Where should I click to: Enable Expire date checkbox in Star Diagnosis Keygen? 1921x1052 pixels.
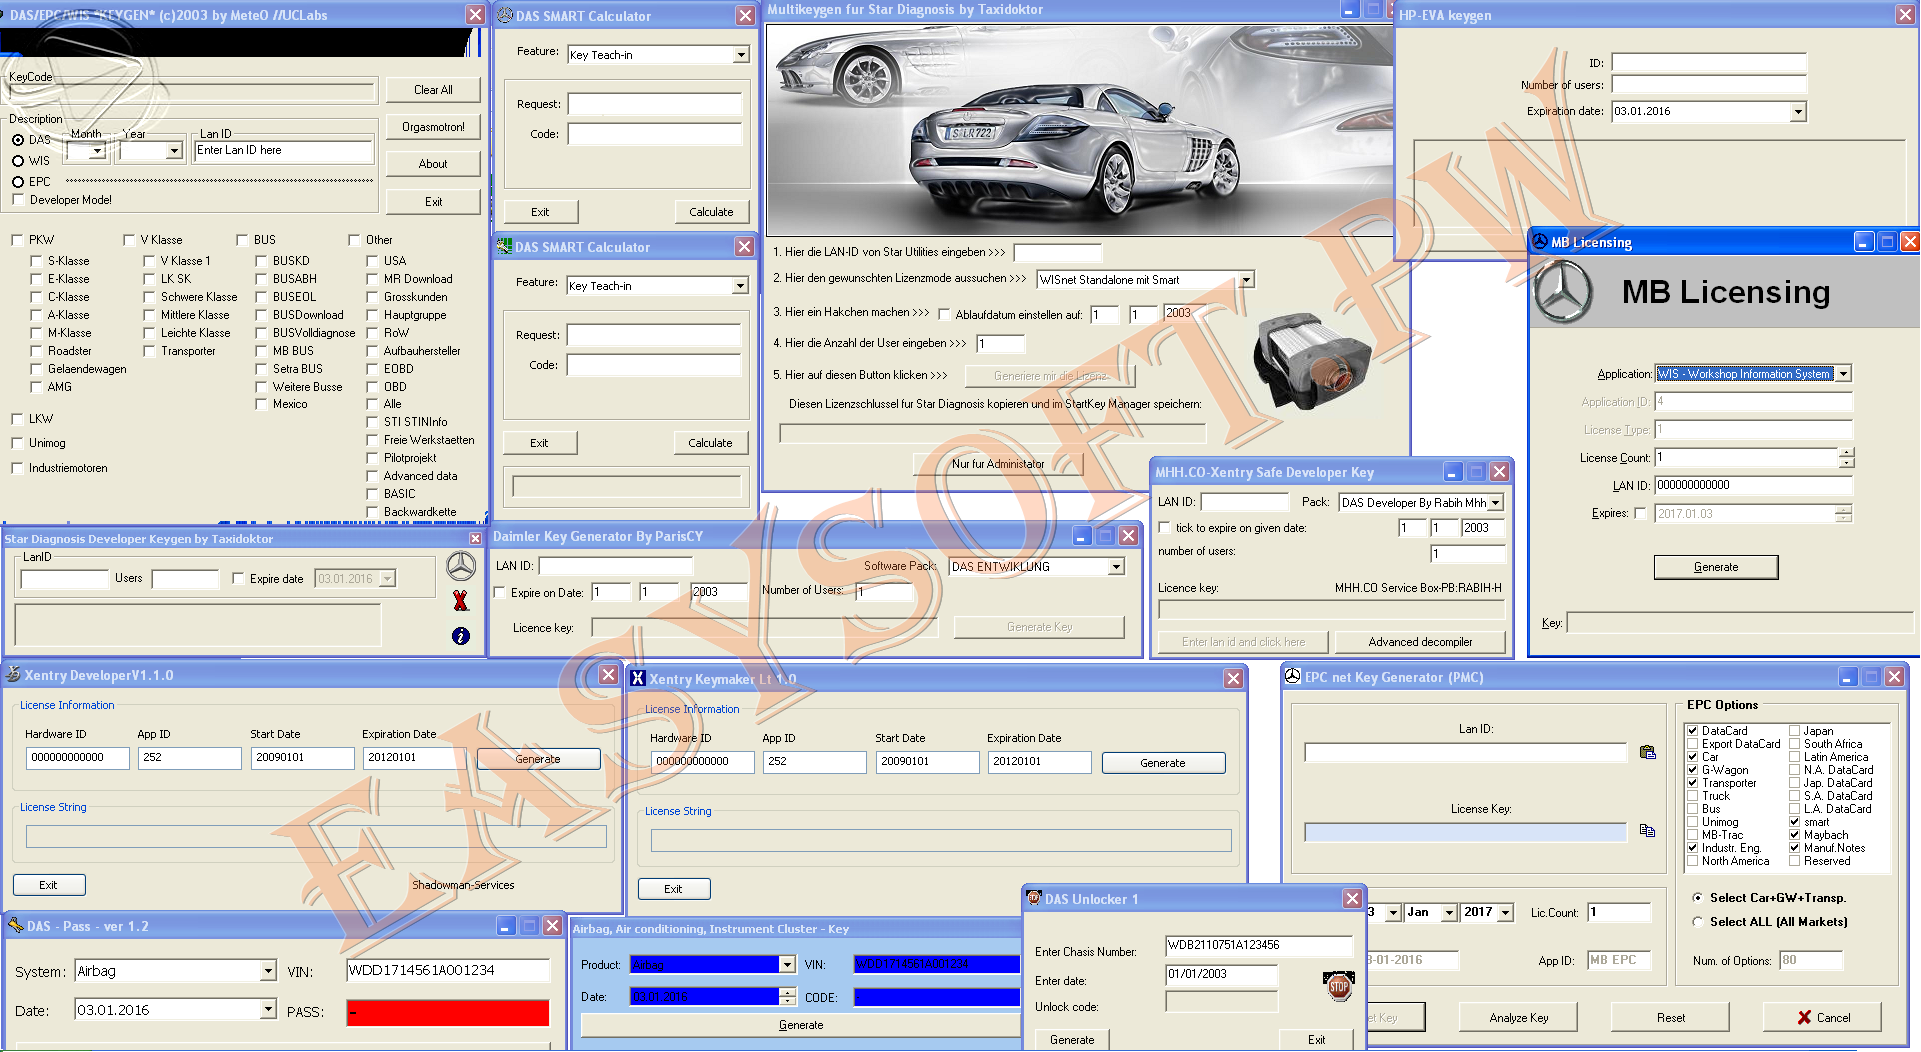coord(238,578)
